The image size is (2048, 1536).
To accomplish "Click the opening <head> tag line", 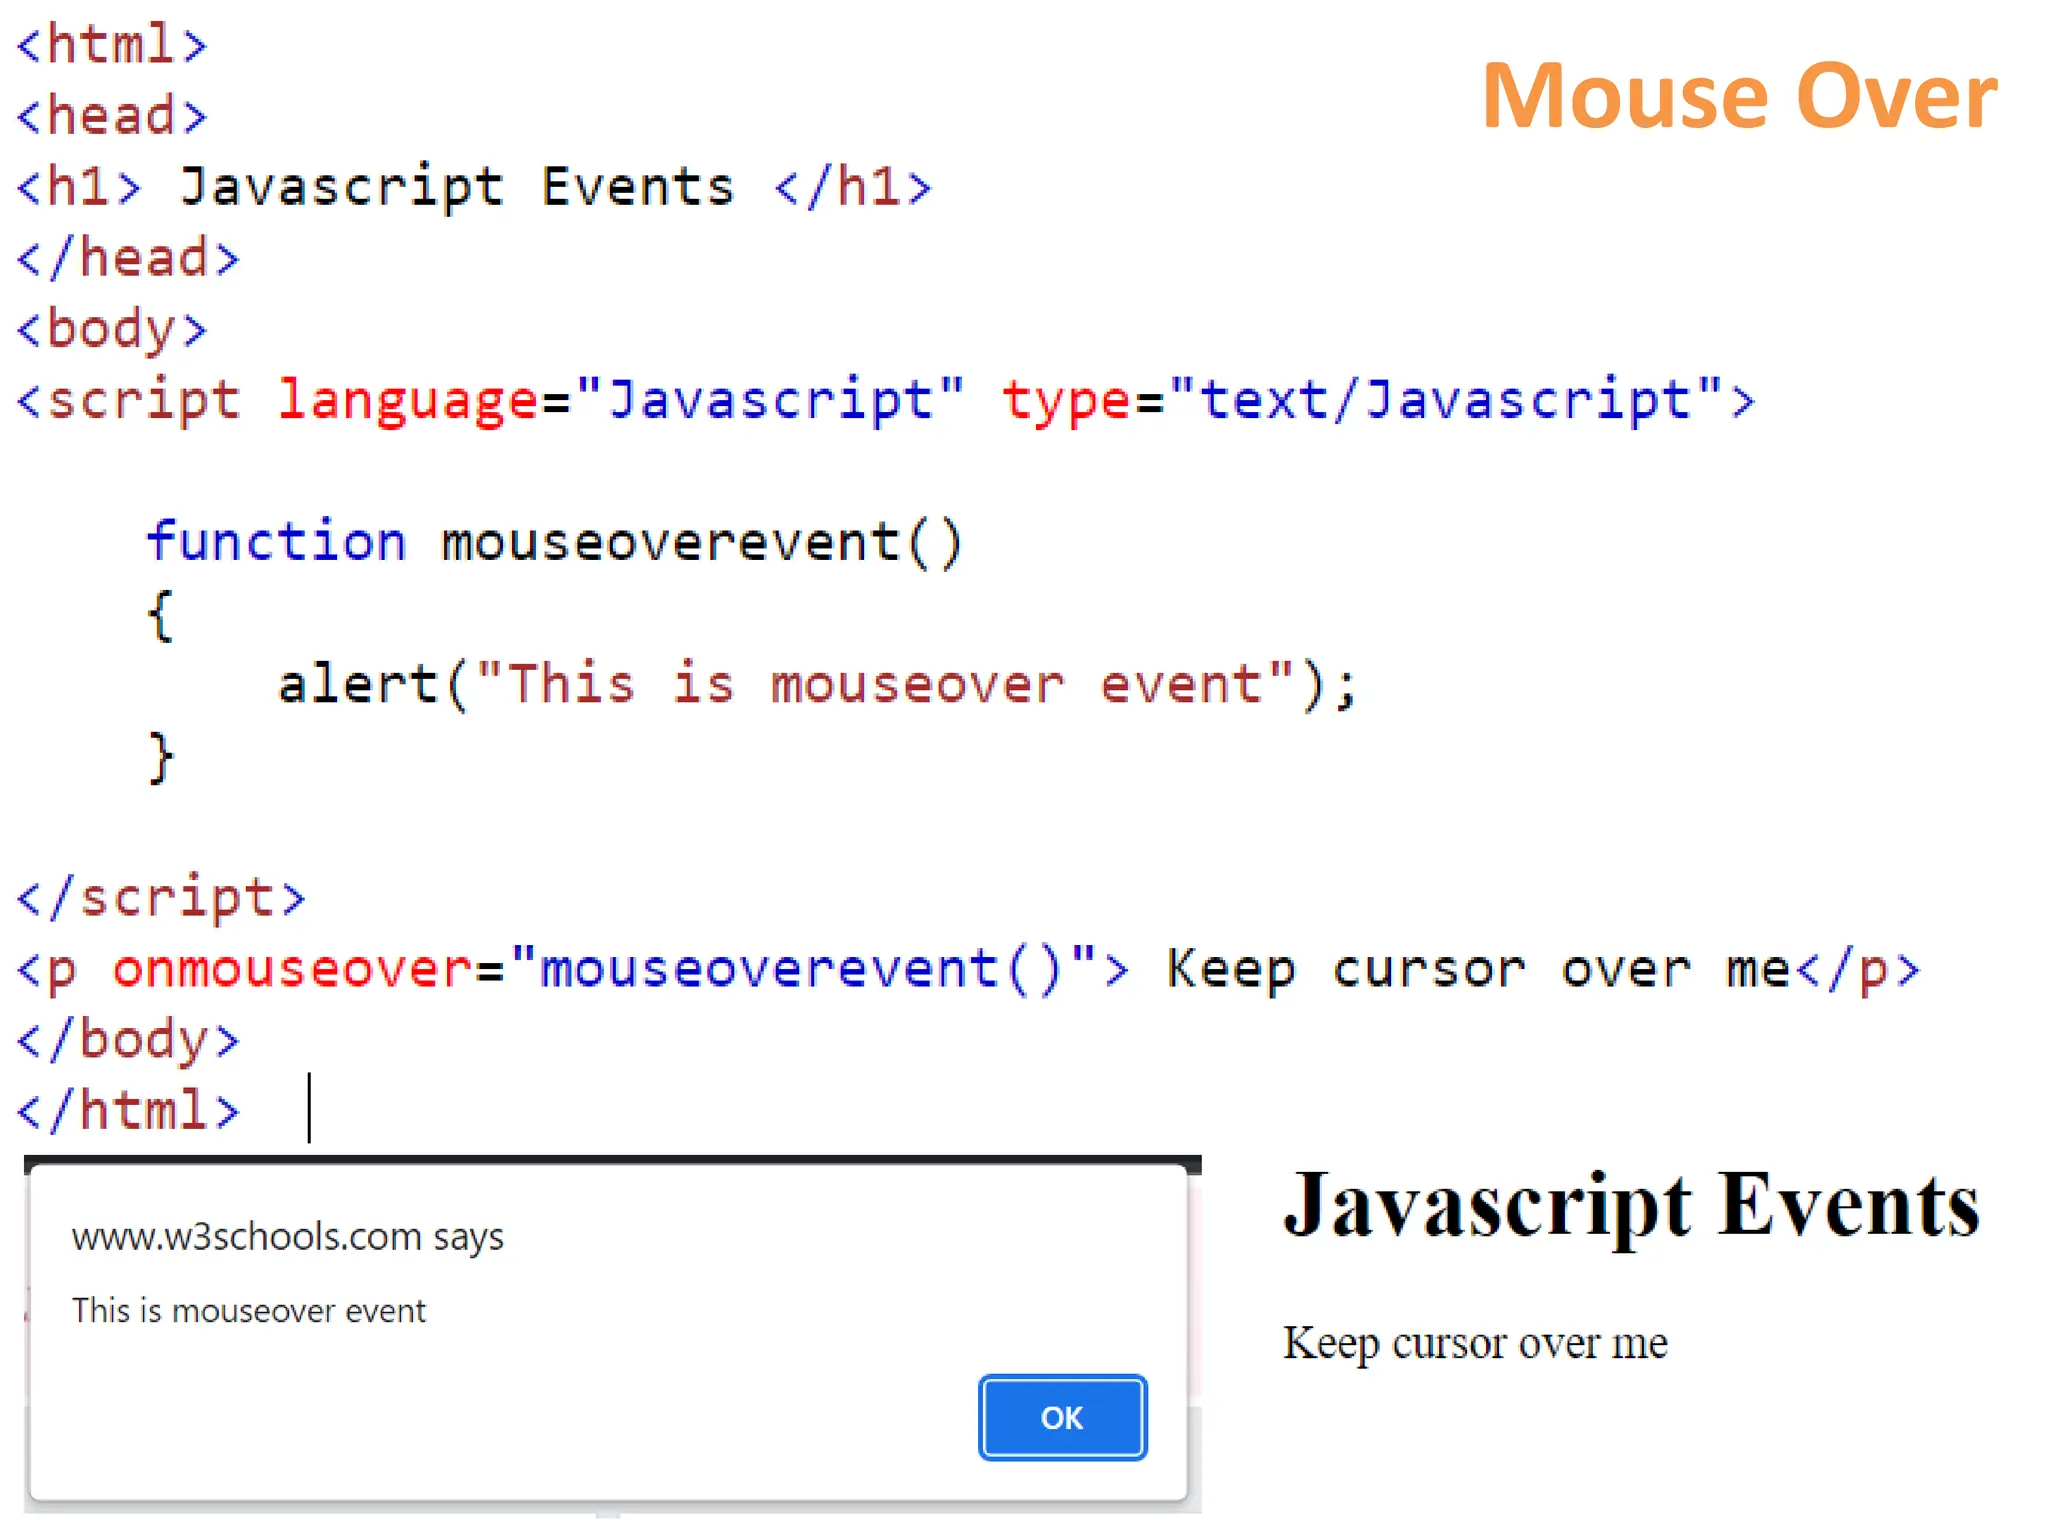I will [112, 115].
